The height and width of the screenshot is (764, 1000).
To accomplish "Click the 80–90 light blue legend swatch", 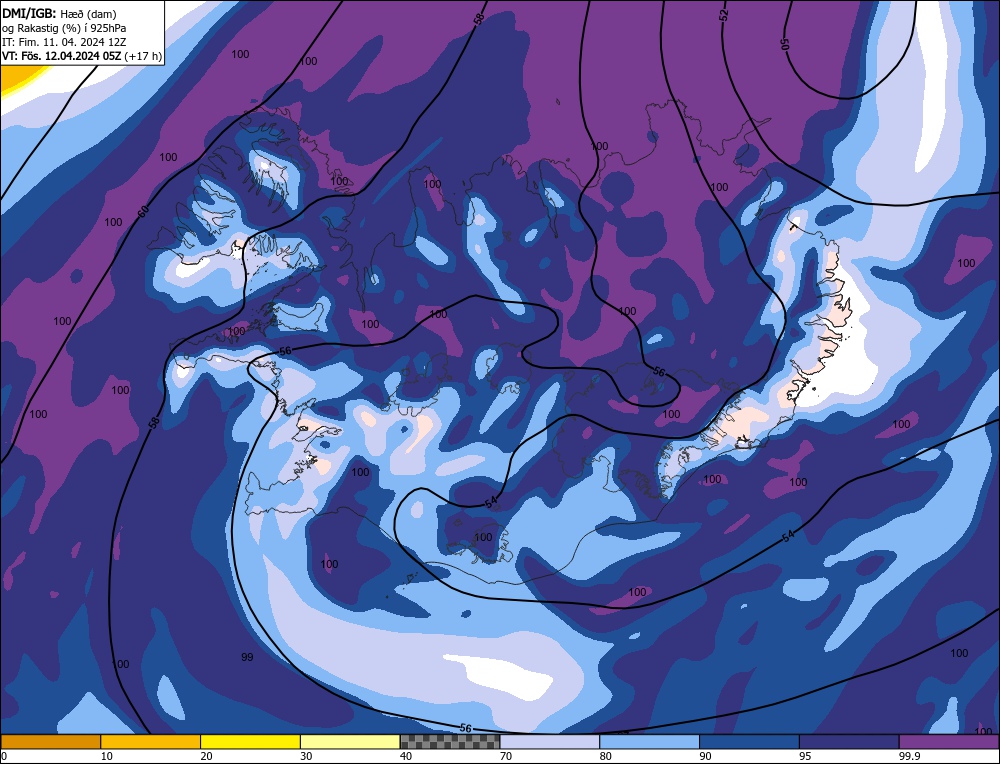I will tap(649, 742).
